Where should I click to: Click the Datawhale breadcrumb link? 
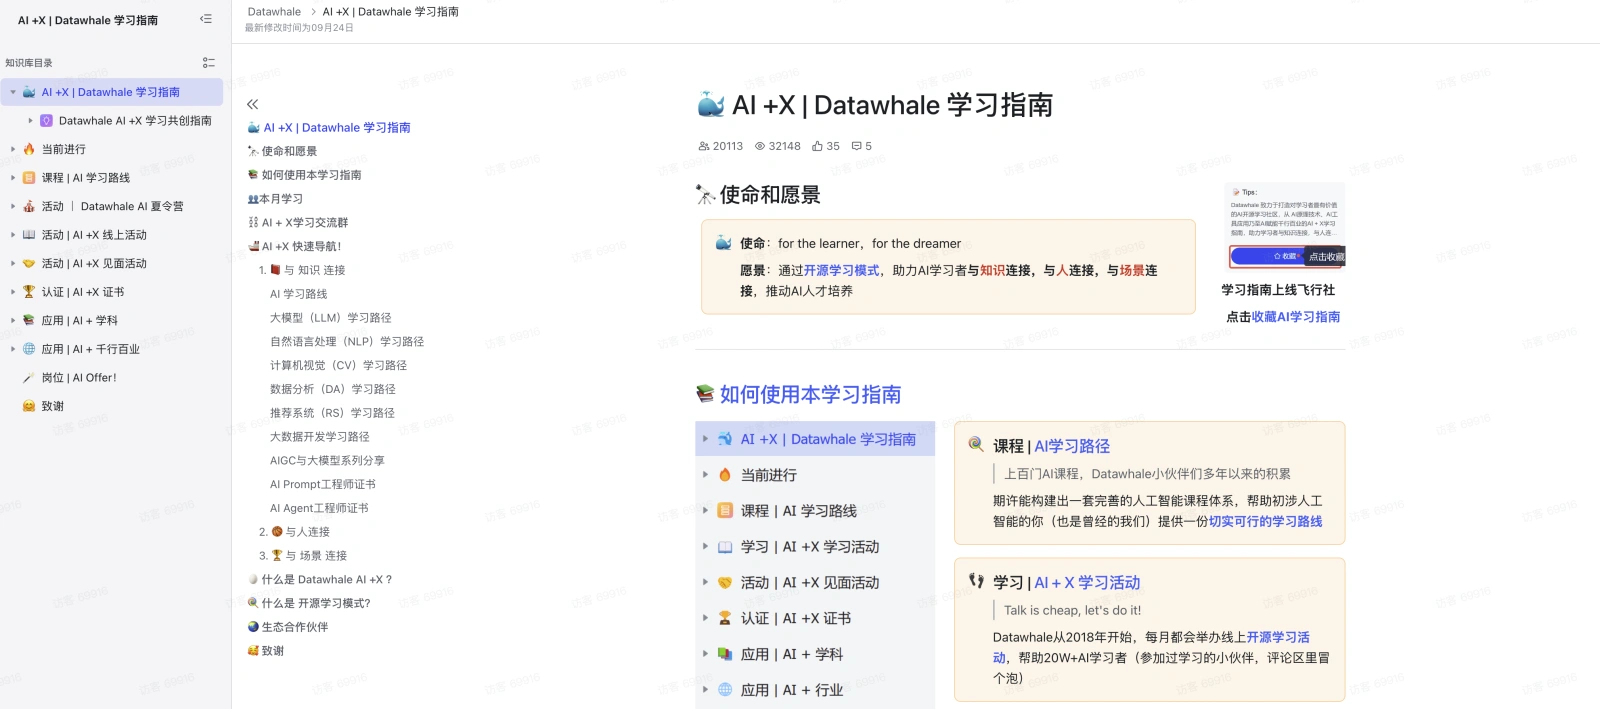[x=274, y=12]
